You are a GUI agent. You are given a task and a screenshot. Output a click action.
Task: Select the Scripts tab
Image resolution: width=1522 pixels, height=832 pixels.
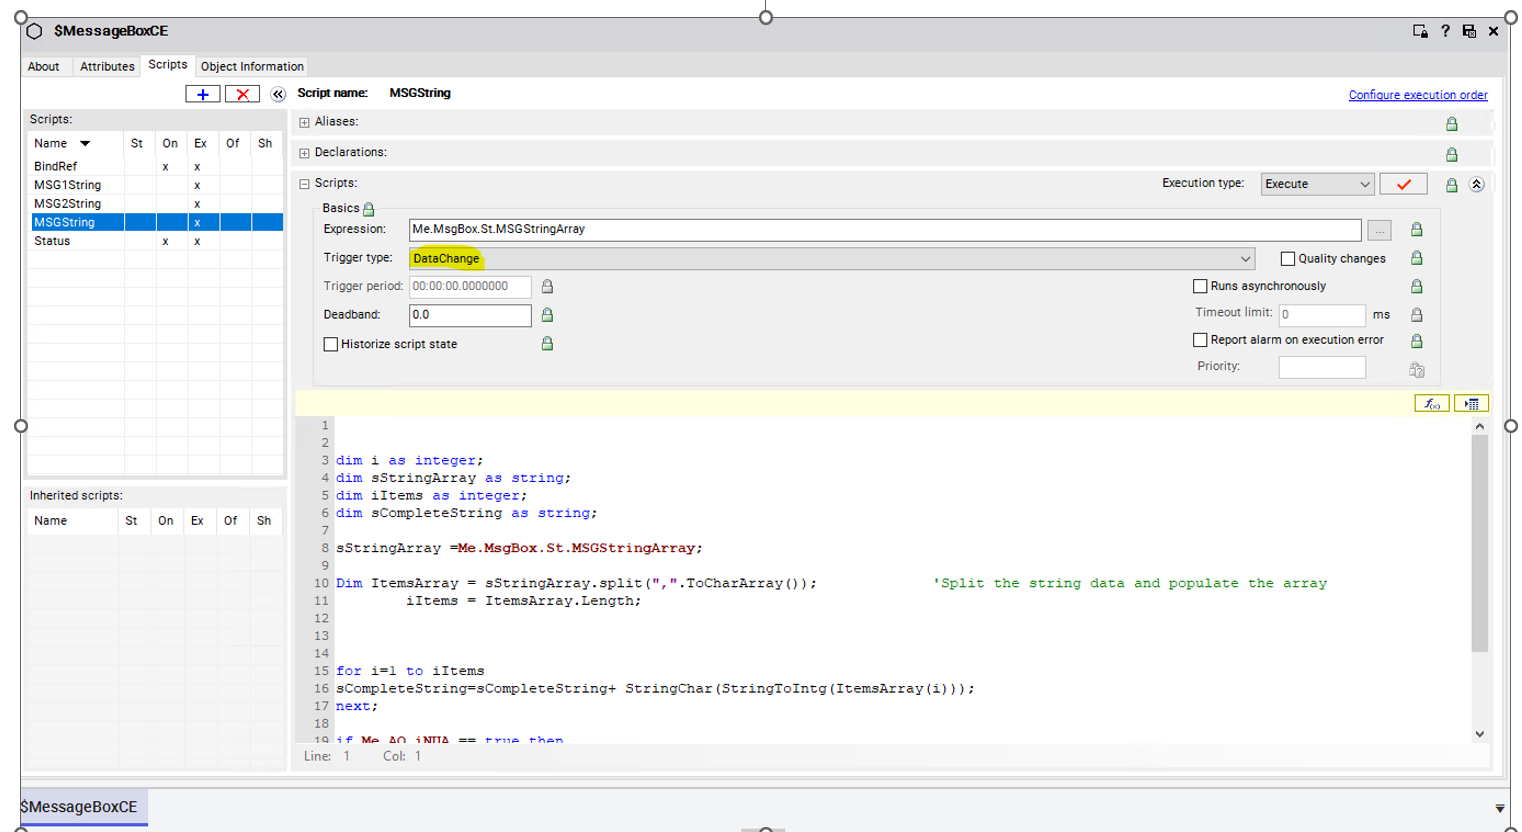coord(168,65)
